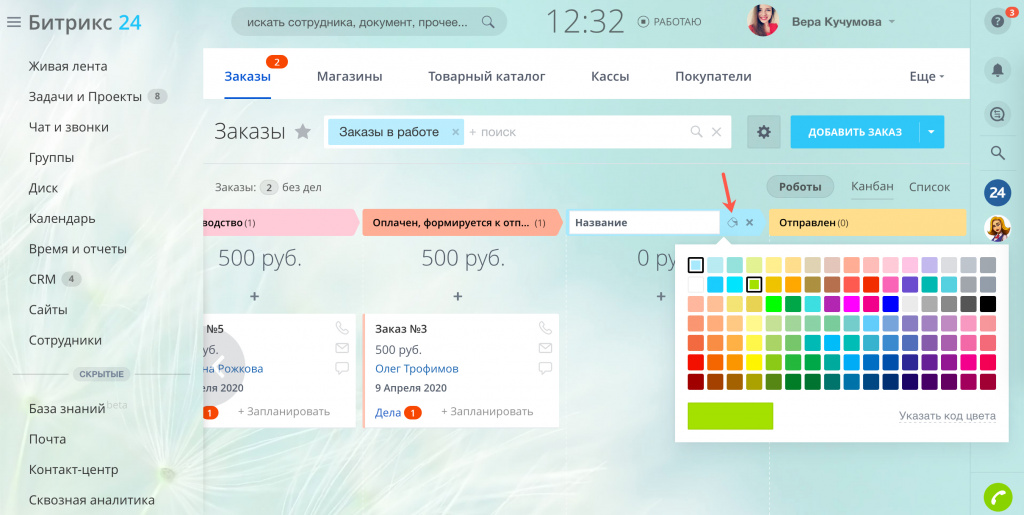Viewport: 1024px width, 515px height.
Task: Click Название stage name field
Action: (645, 223)
